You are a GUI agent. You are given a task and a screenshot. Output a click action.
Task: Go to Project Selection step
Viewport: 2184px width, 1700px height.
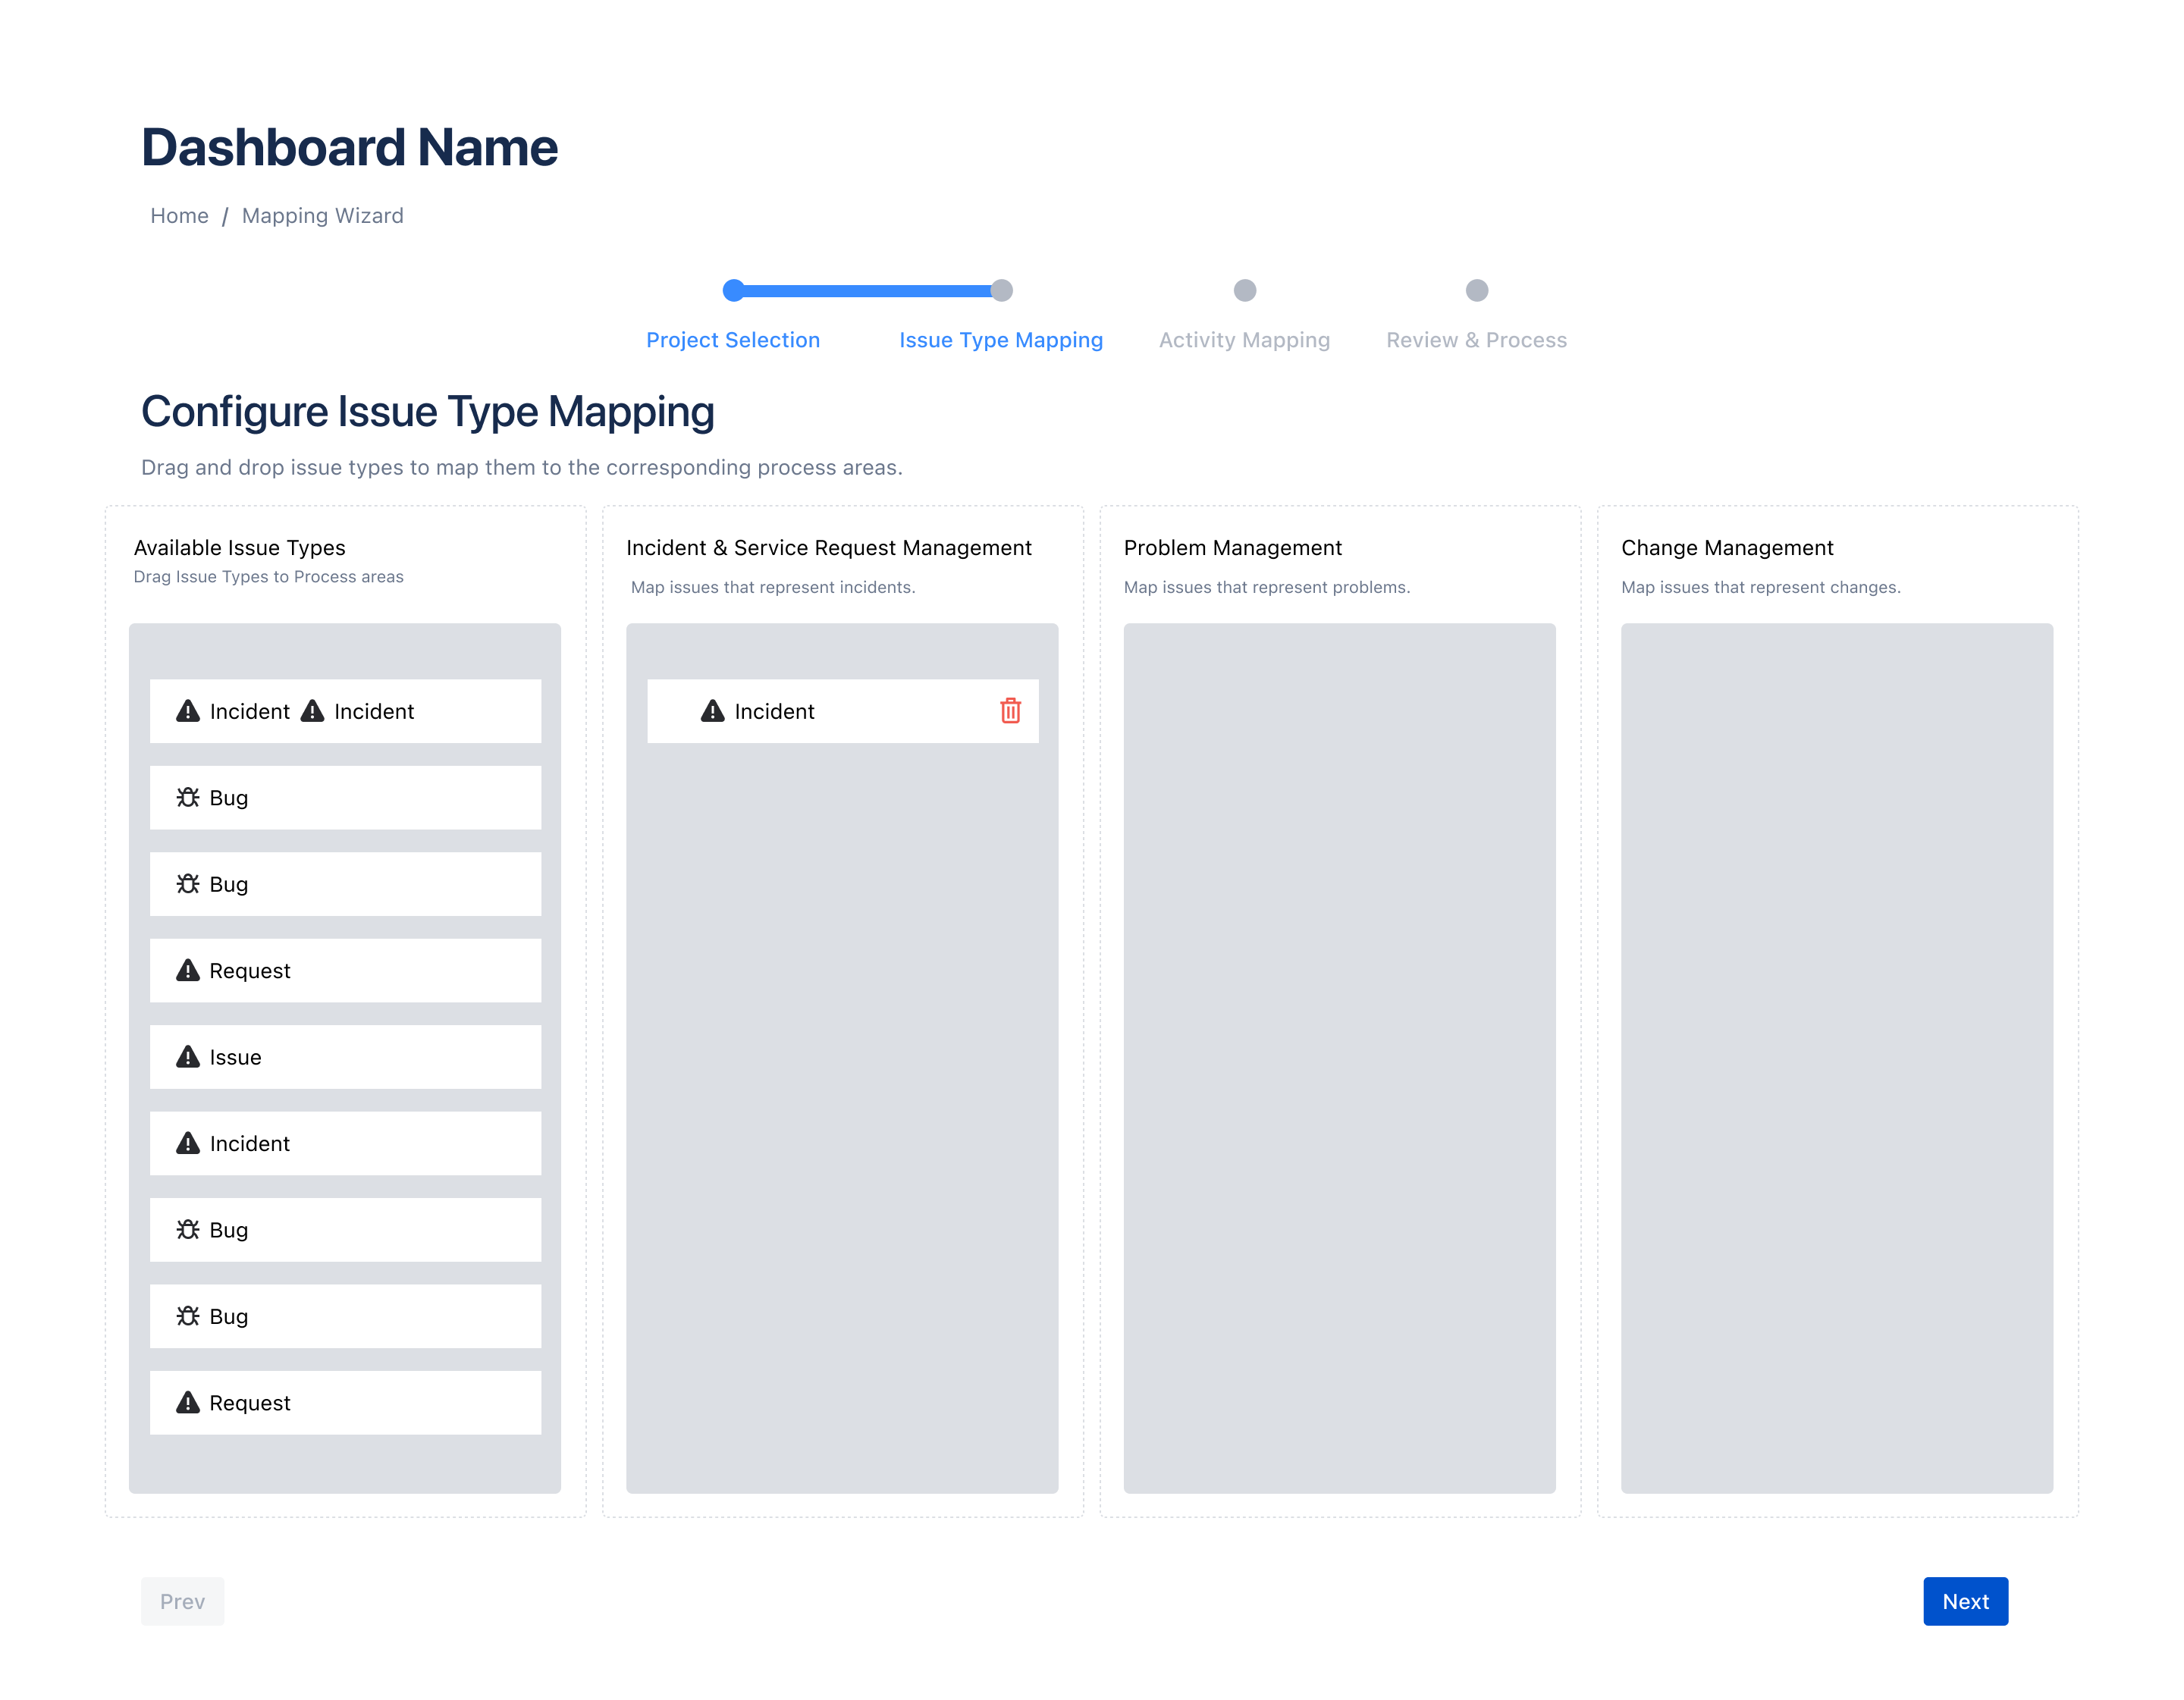(733, 340)
